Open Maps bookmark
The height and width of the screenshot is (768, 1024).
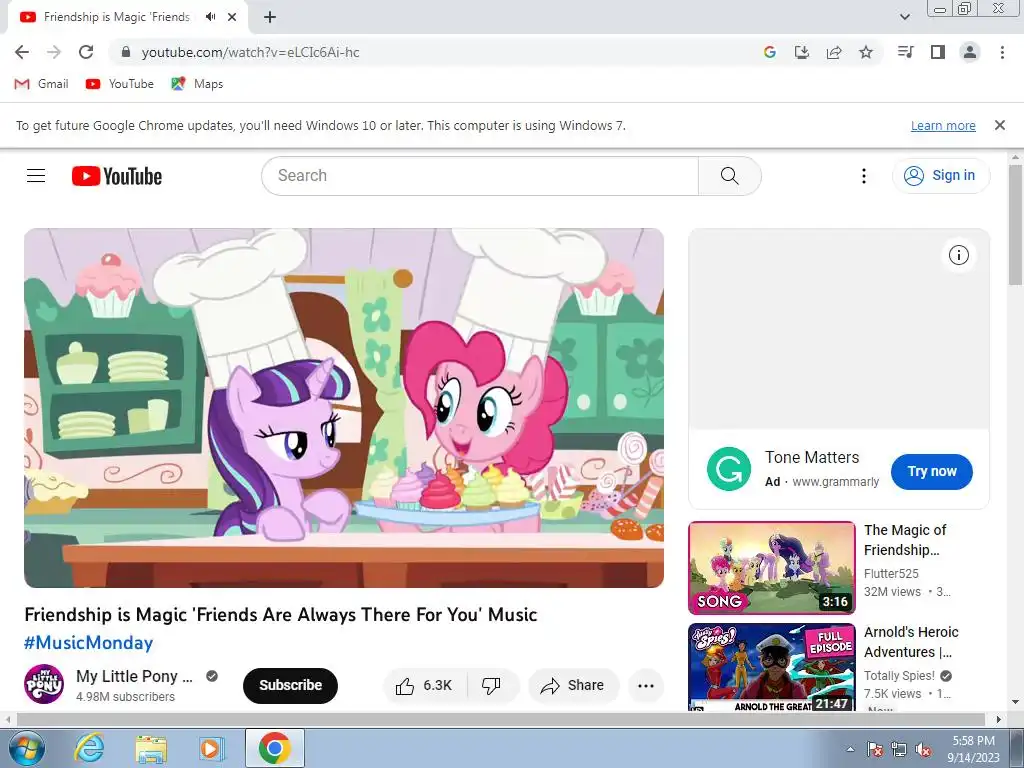pos(197,84)
